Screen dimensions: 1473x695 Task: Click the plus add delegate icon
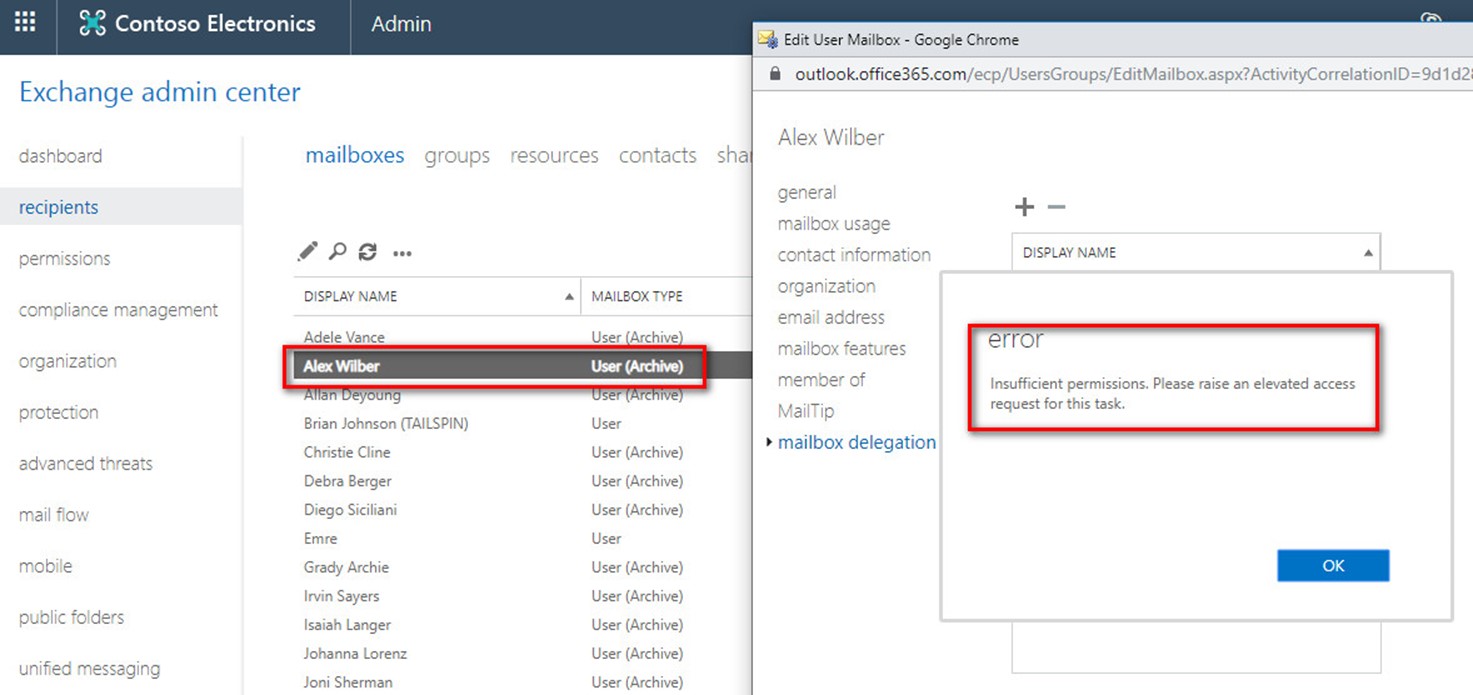click(1024, 207)
